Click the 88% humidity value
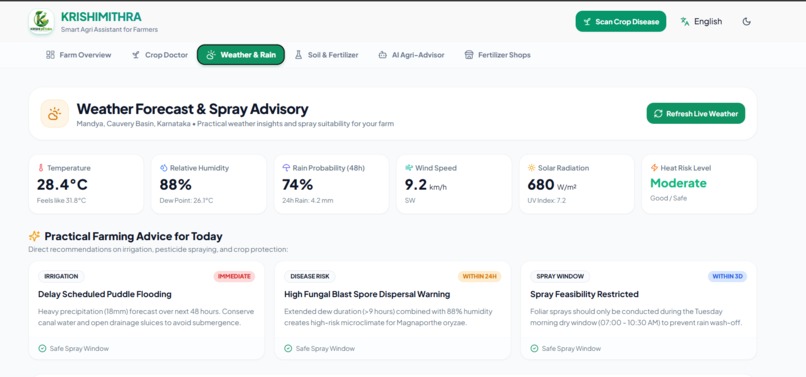The width and height of the screenshot is (806, 377). point(175,184)
